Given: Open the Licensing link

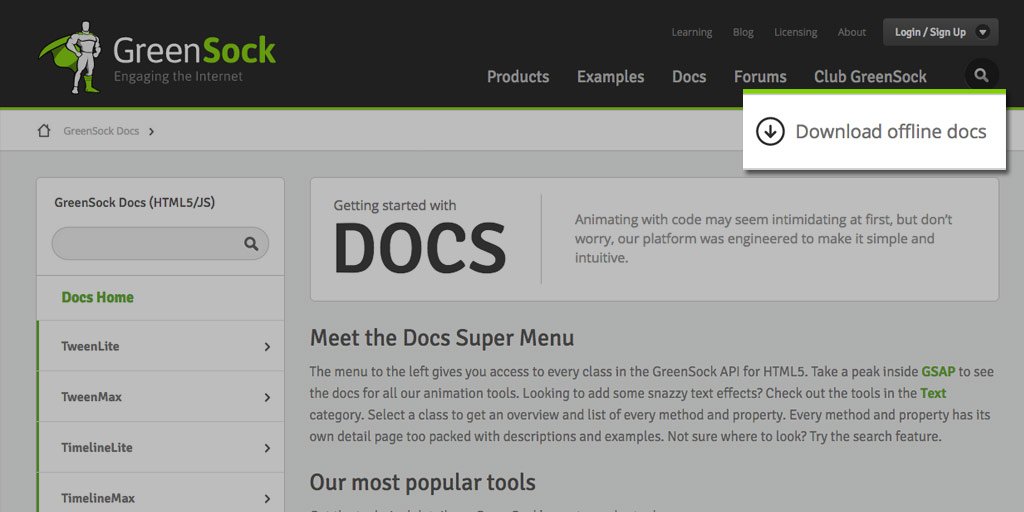Looking at the screenshot, I should (795, 32).
